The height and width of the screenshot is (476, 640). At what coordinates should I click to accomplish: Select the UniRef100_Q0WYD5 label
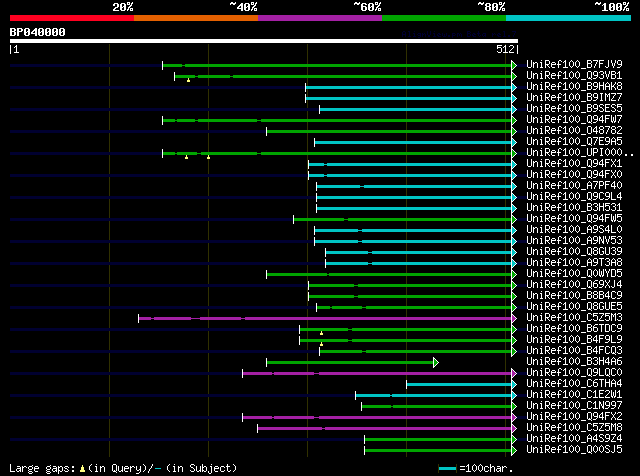(574, 274)
